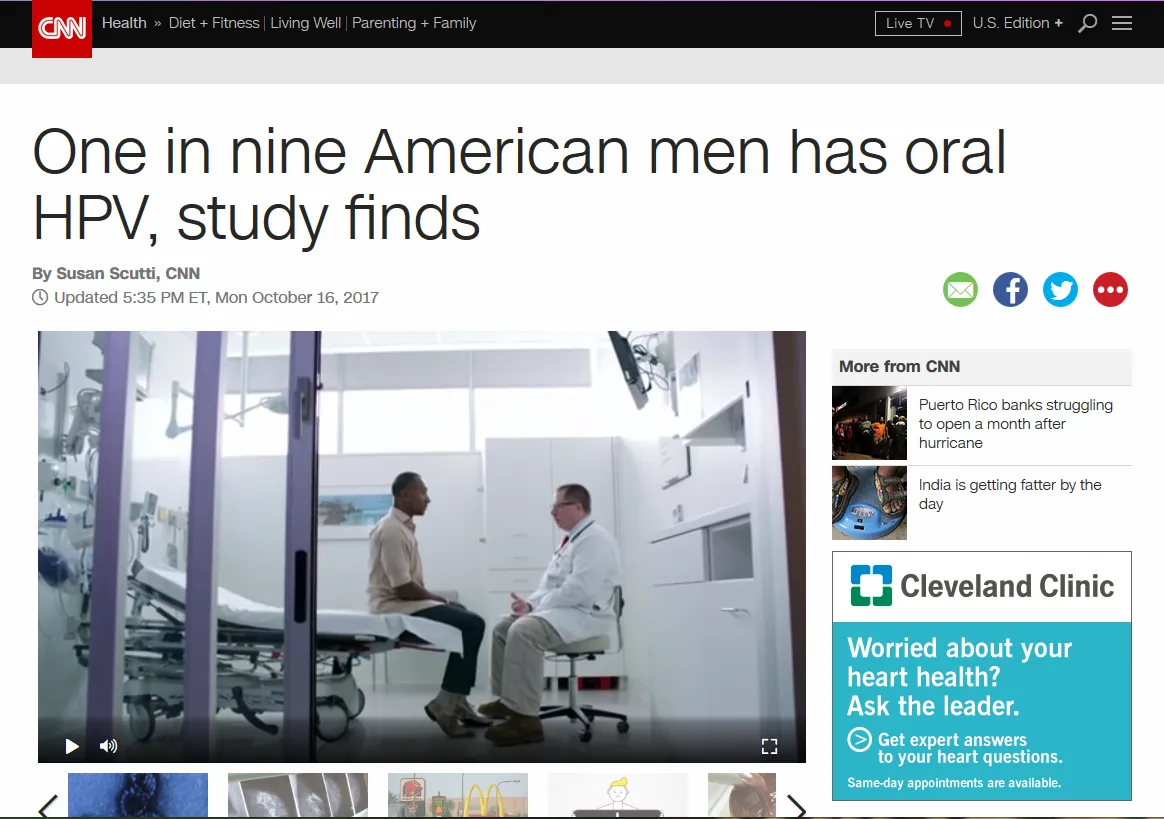Select cartoon figure carousel thumbnail
The width and height of the screenshot is (1164, 819).
pos(618,795)
